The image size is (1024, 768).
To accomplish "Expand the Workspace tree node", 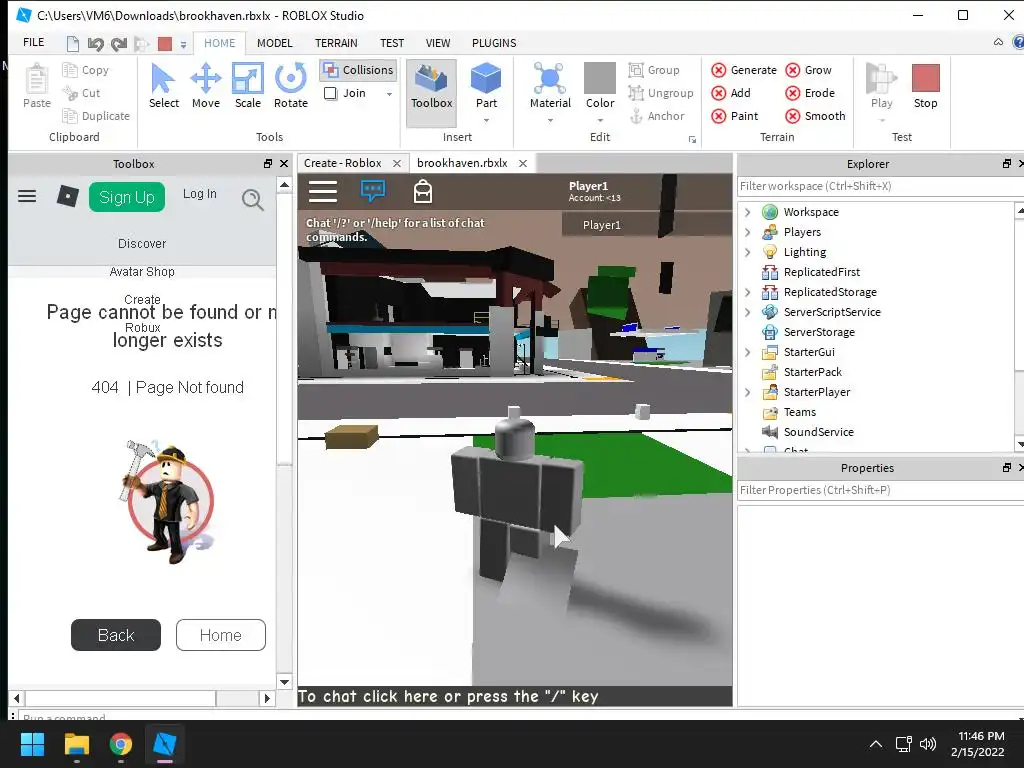I will click(748, 212).
